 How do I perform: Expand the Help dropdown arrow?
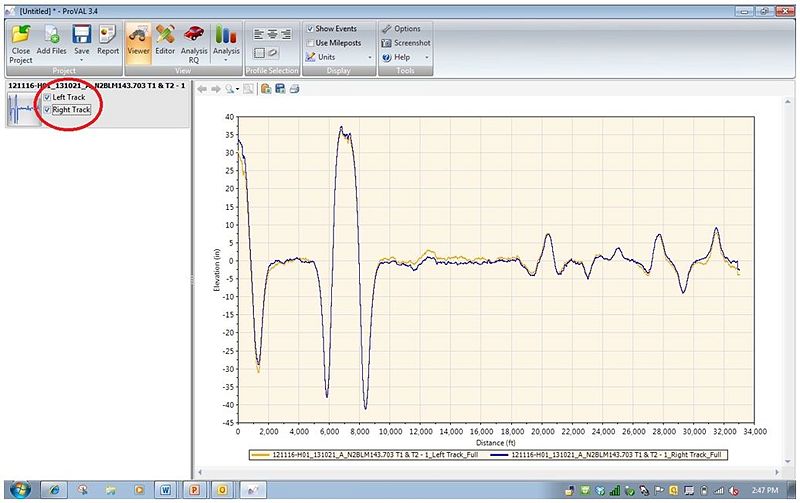point(427,58)
